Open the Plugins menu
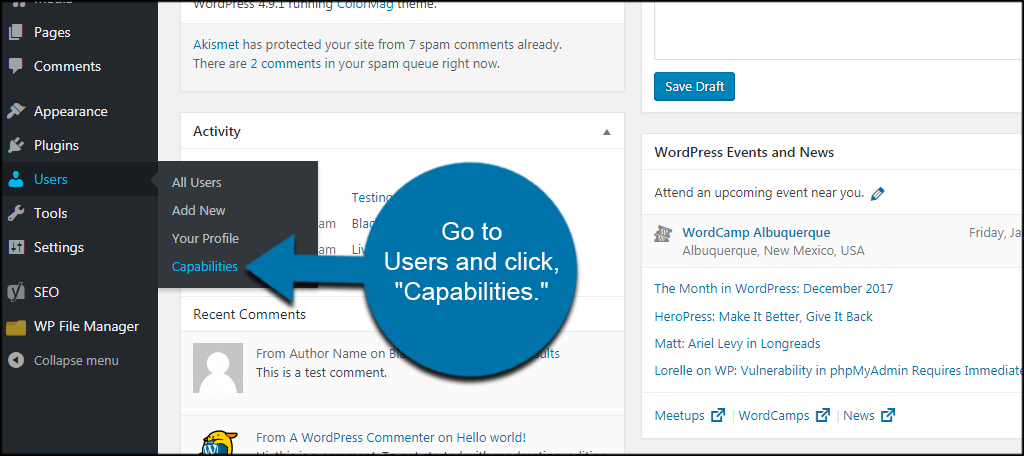The width and height of the screenshot is (1024, 456). click(x=56, y=145)
